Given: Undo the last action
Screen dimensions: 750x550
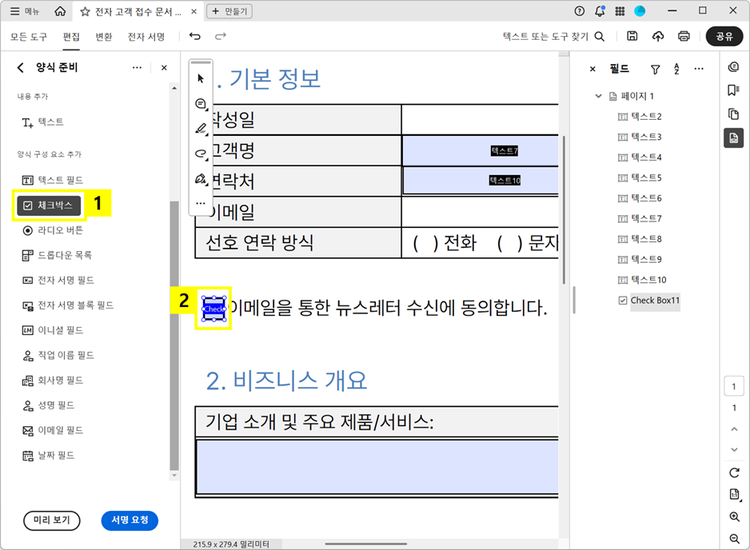Looking at the screenshot, I should tap(195, 36).
